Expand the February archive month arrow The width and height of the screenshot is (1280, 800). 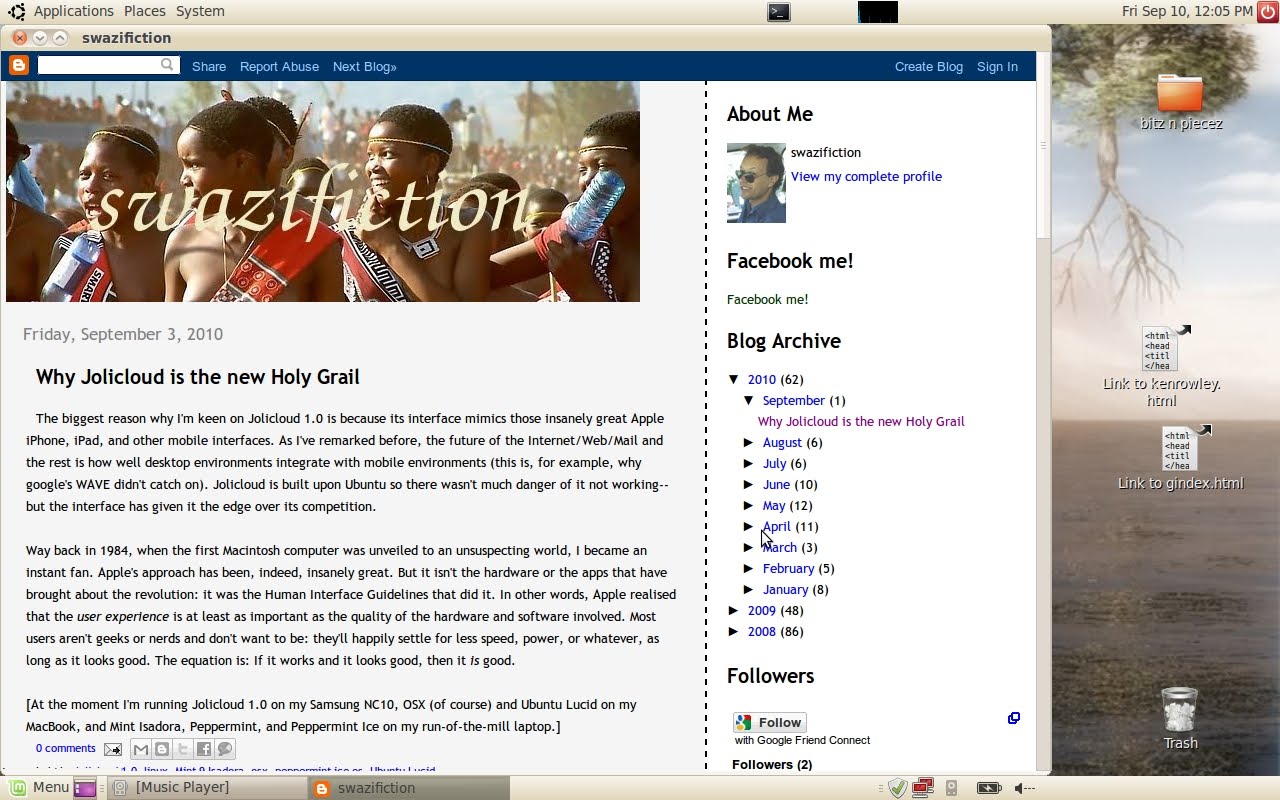(x=749, y=568)
